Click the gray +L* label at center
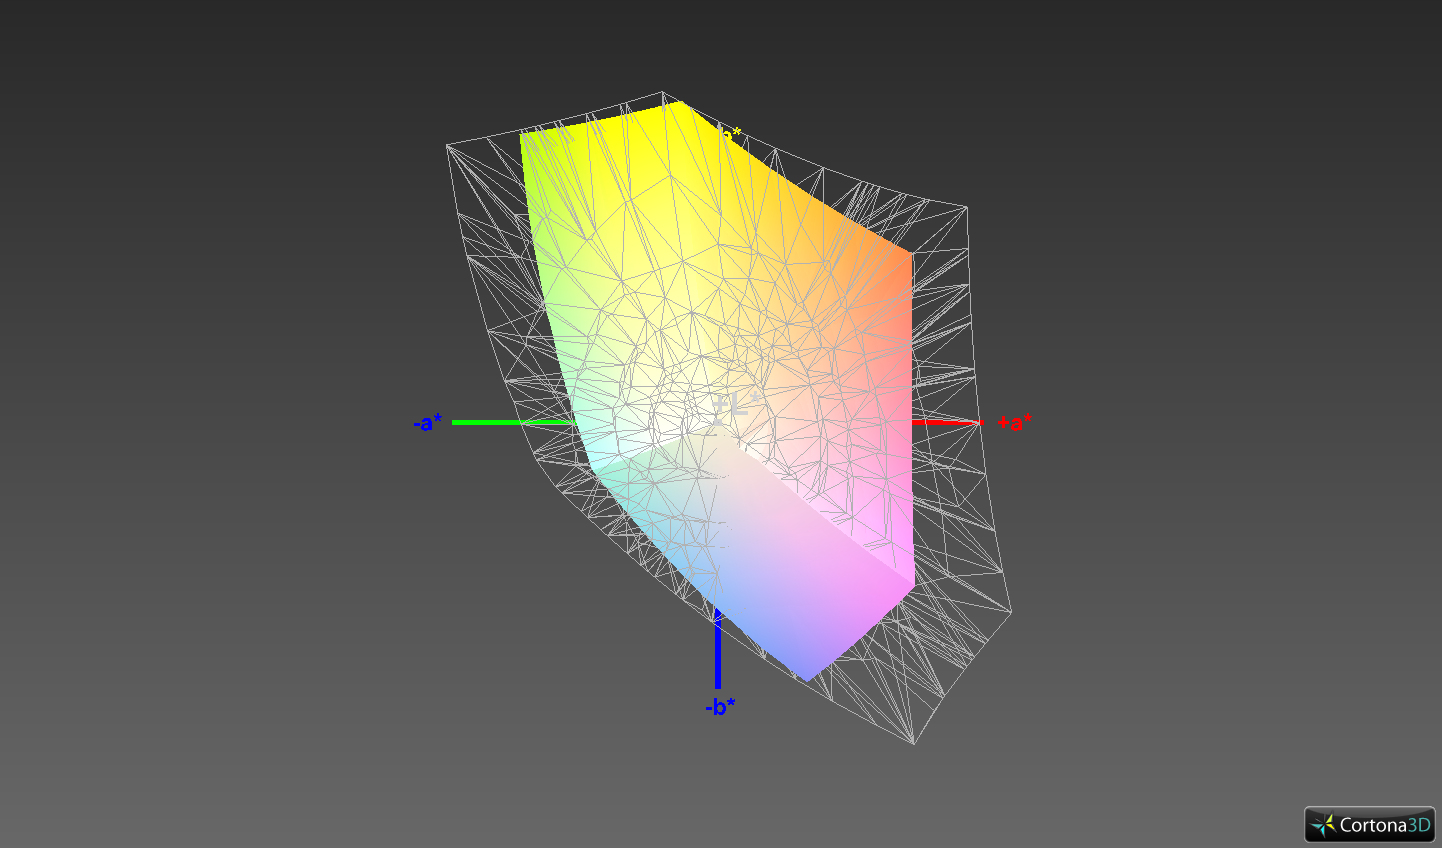The height and width of the screenshot is (848, 1442). pos(730,406)
